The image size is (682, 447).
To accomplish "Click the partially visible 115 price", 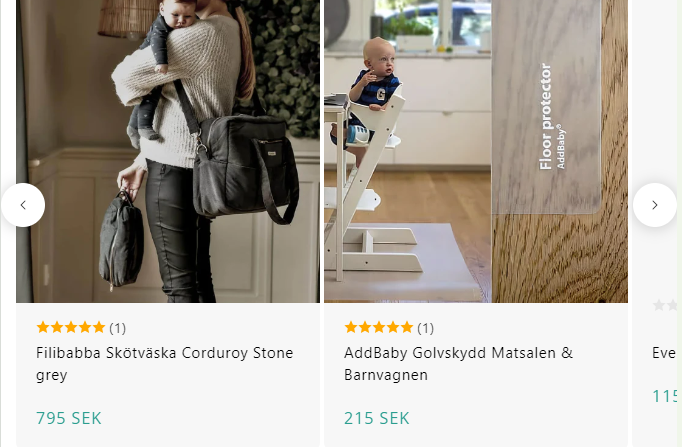I will point(665,396).
